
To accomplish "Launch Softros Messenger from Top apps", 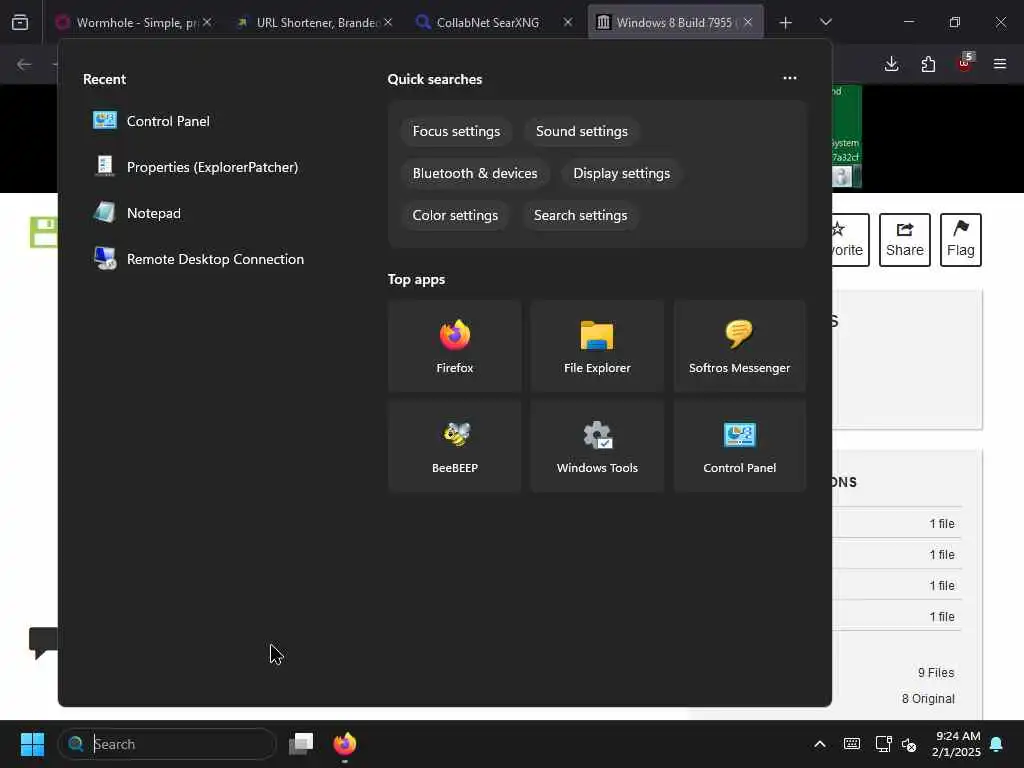I will click(739, 346).
